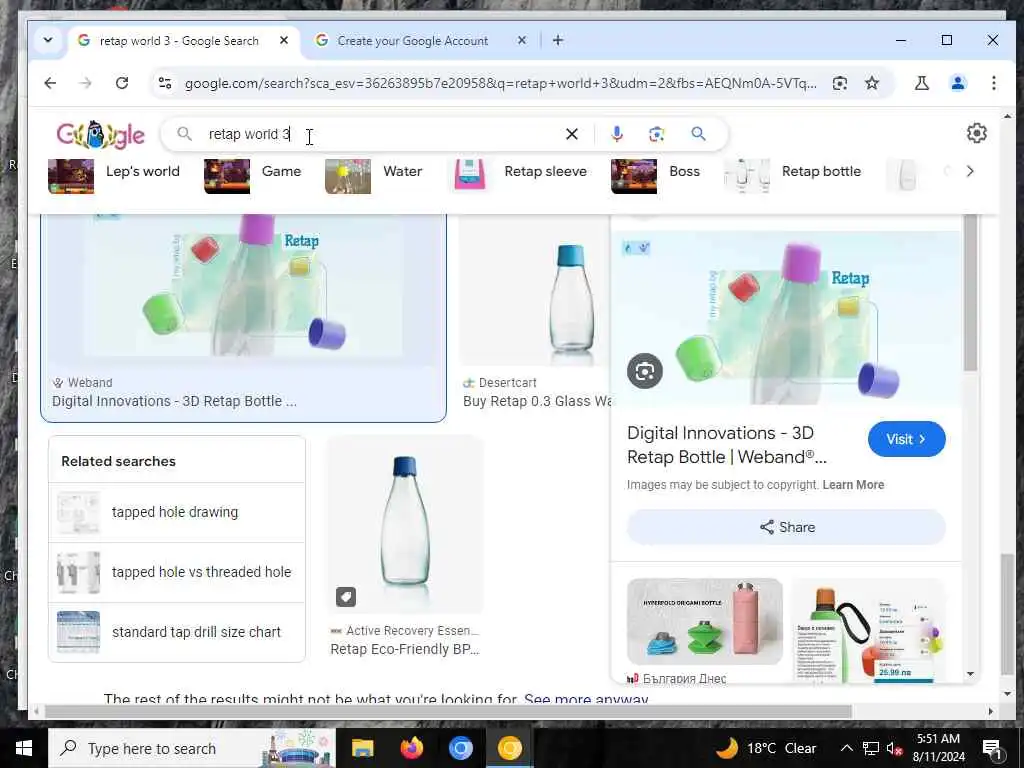
Task: Search by image with camera icon
Action: pyautogui.click(x=656, y=134)
